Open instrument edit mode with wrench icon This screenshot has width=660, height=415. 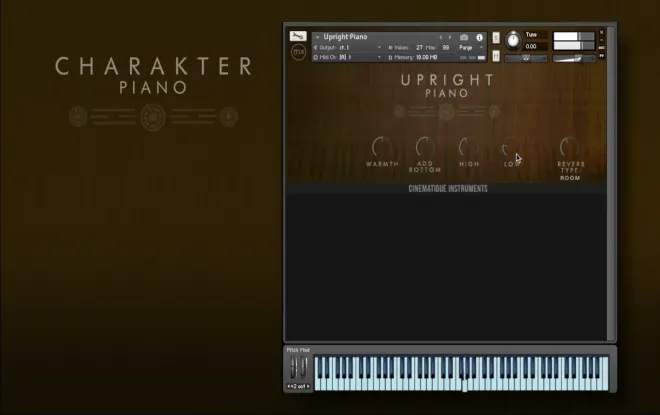tap(298, 36)
